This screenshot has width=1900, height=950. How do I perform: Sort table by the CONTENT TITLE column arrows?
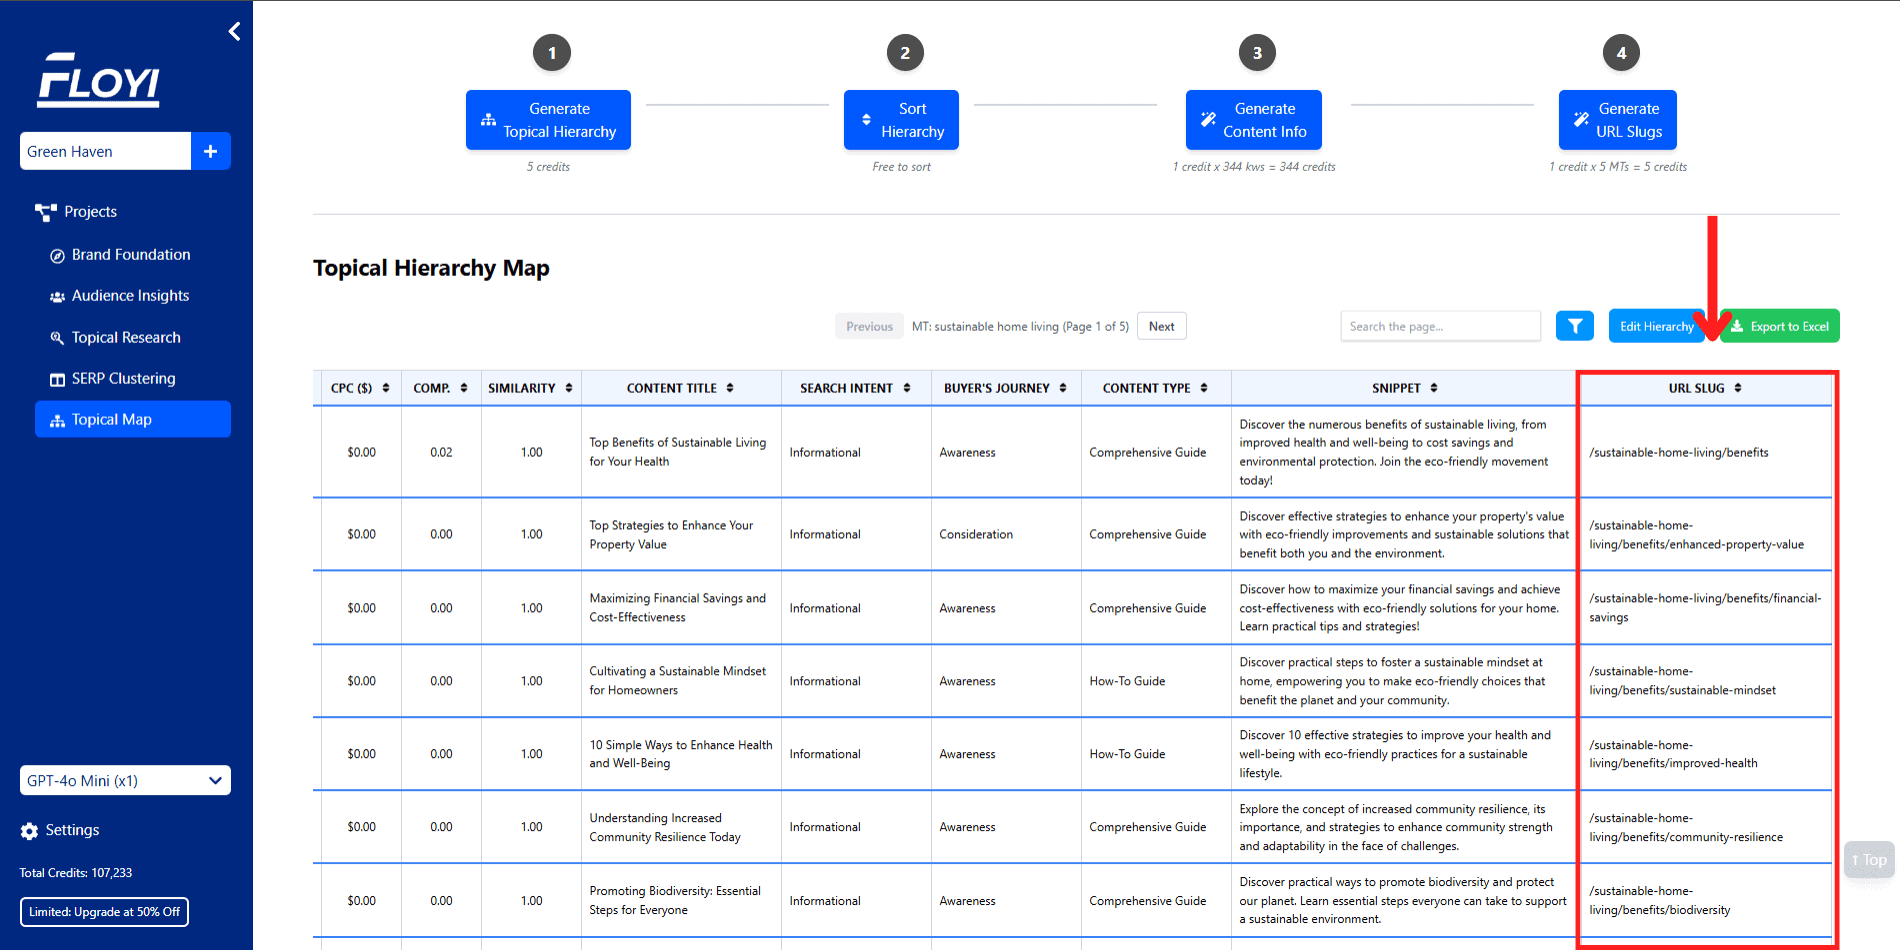point(730,388)
